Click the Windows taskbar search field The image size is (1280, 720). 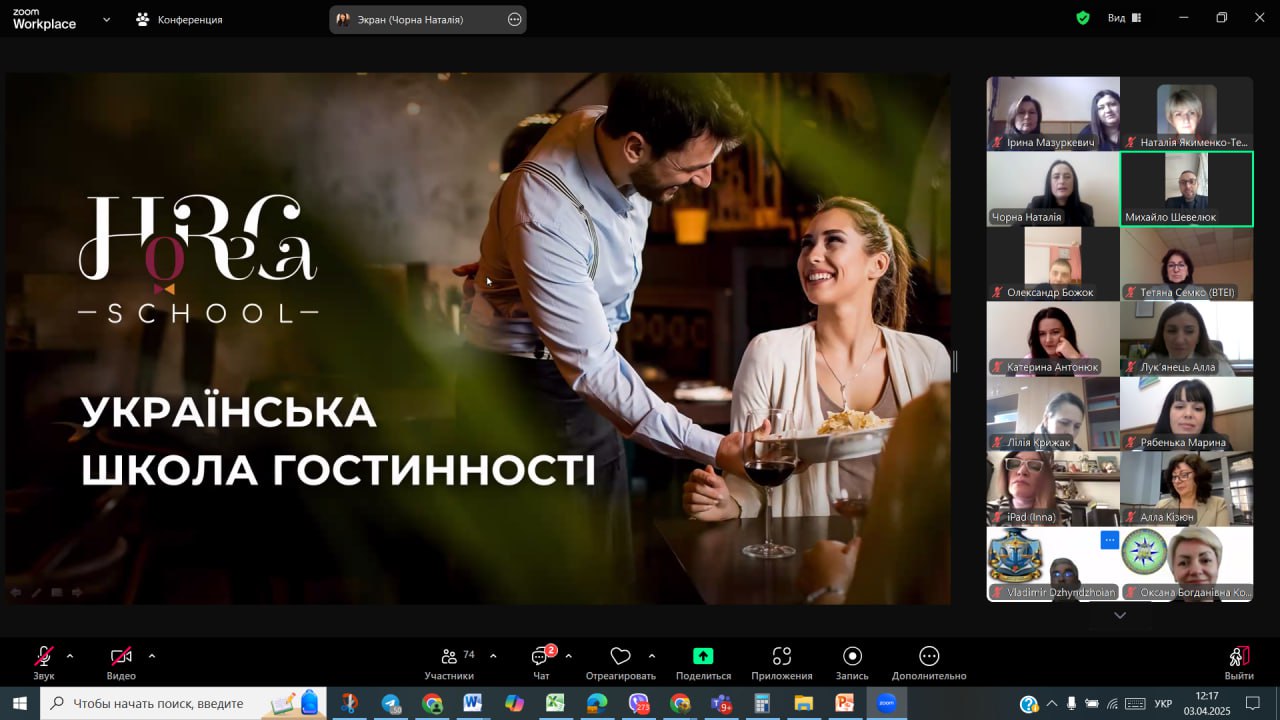[158, 703]
